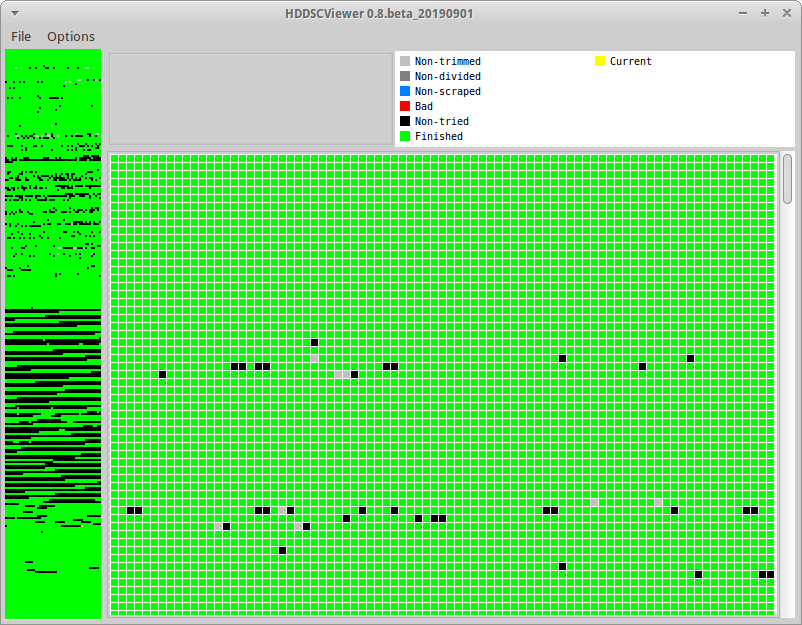
Task: Click the yellow Current legend swatch
Action: (599, 61)
